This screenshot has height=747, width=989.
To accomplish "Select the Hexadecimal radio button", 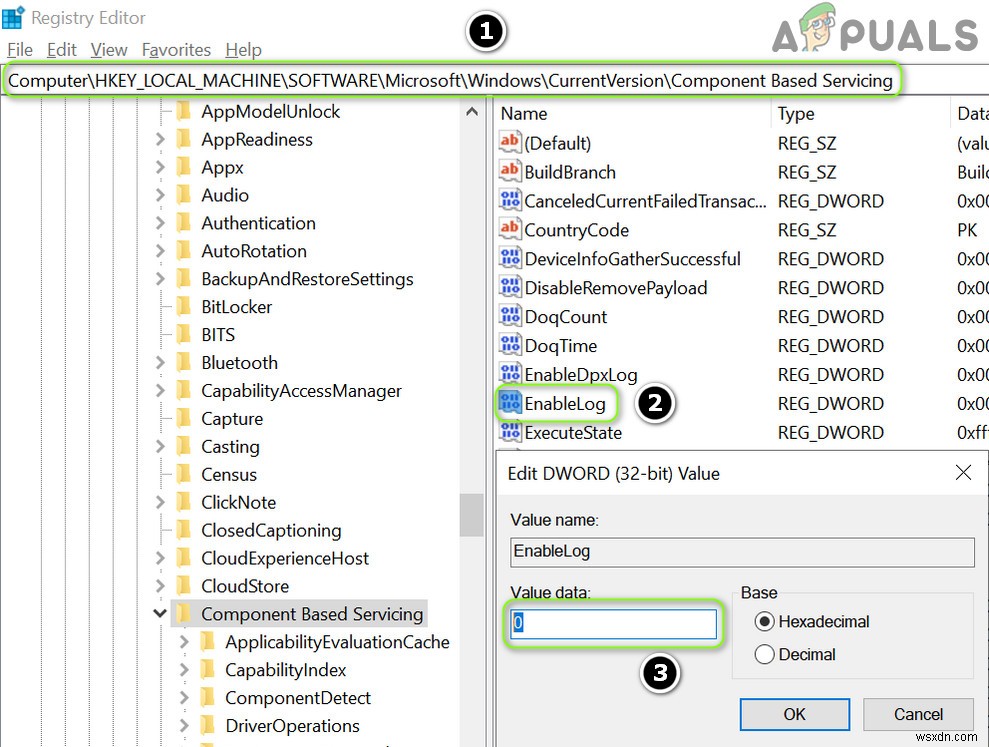I will 765,621.
